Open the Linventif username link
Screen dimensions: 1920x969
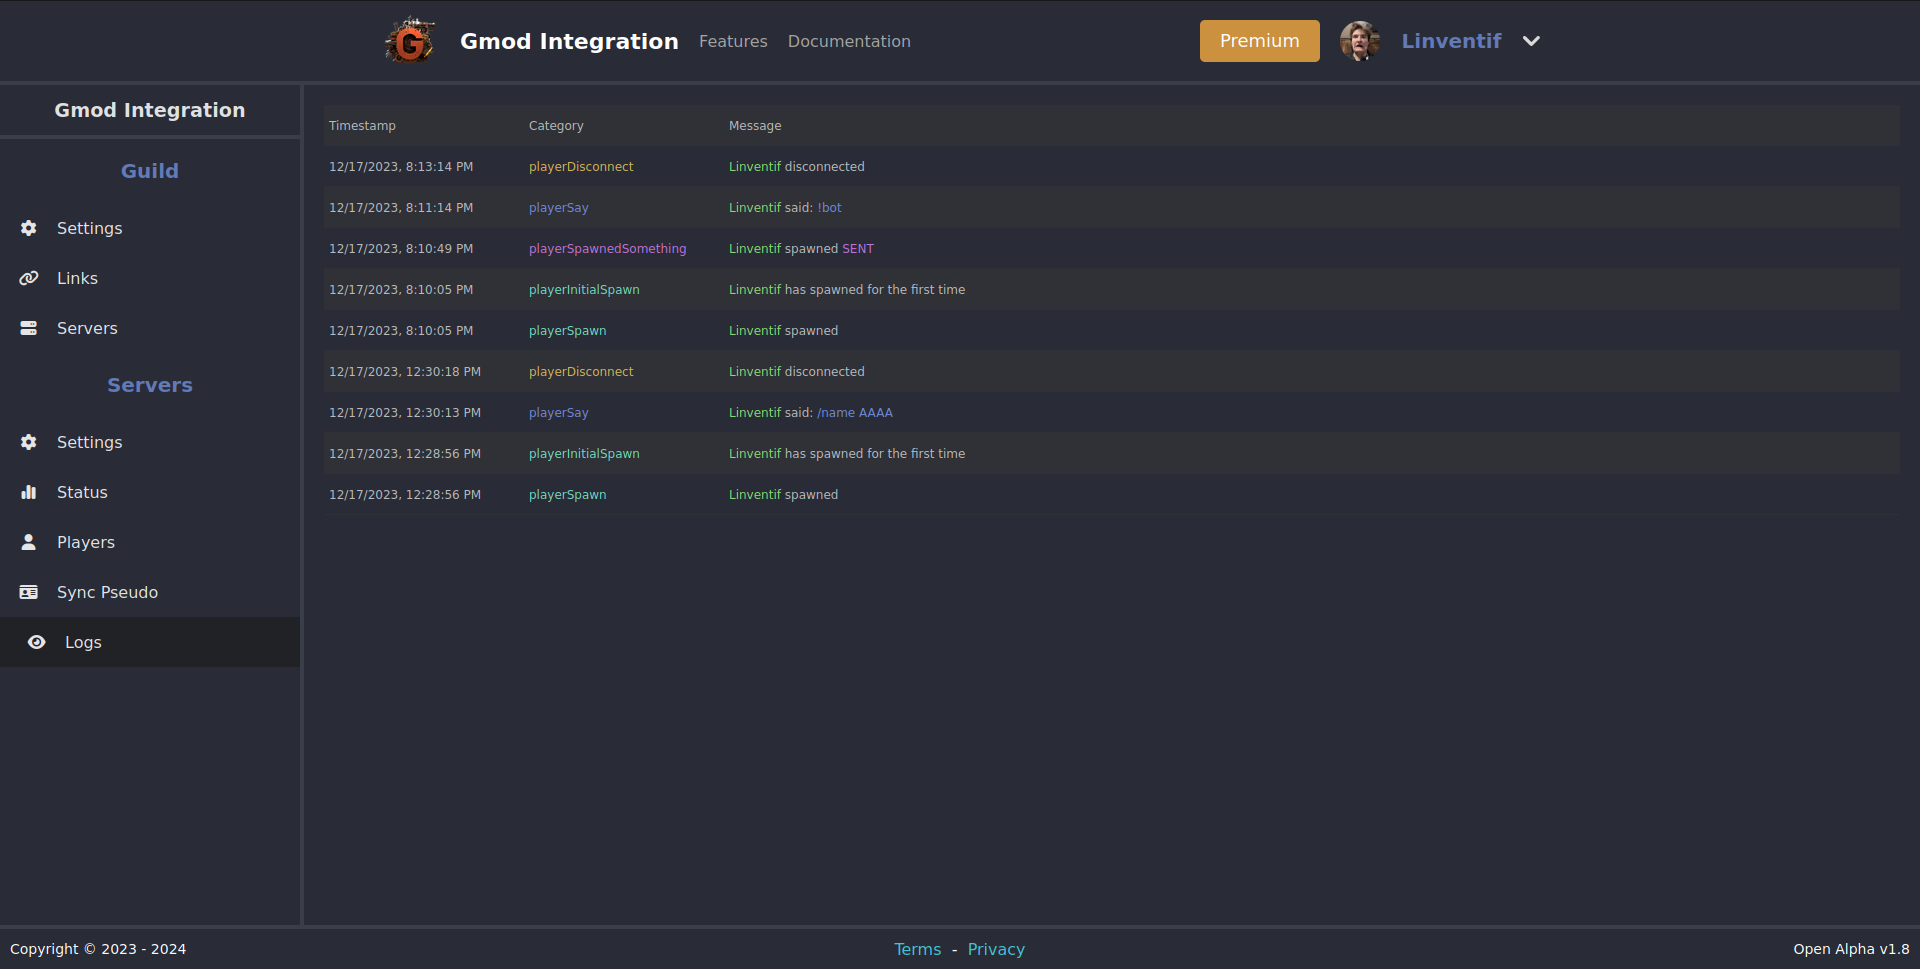(x=1451, y=41)
